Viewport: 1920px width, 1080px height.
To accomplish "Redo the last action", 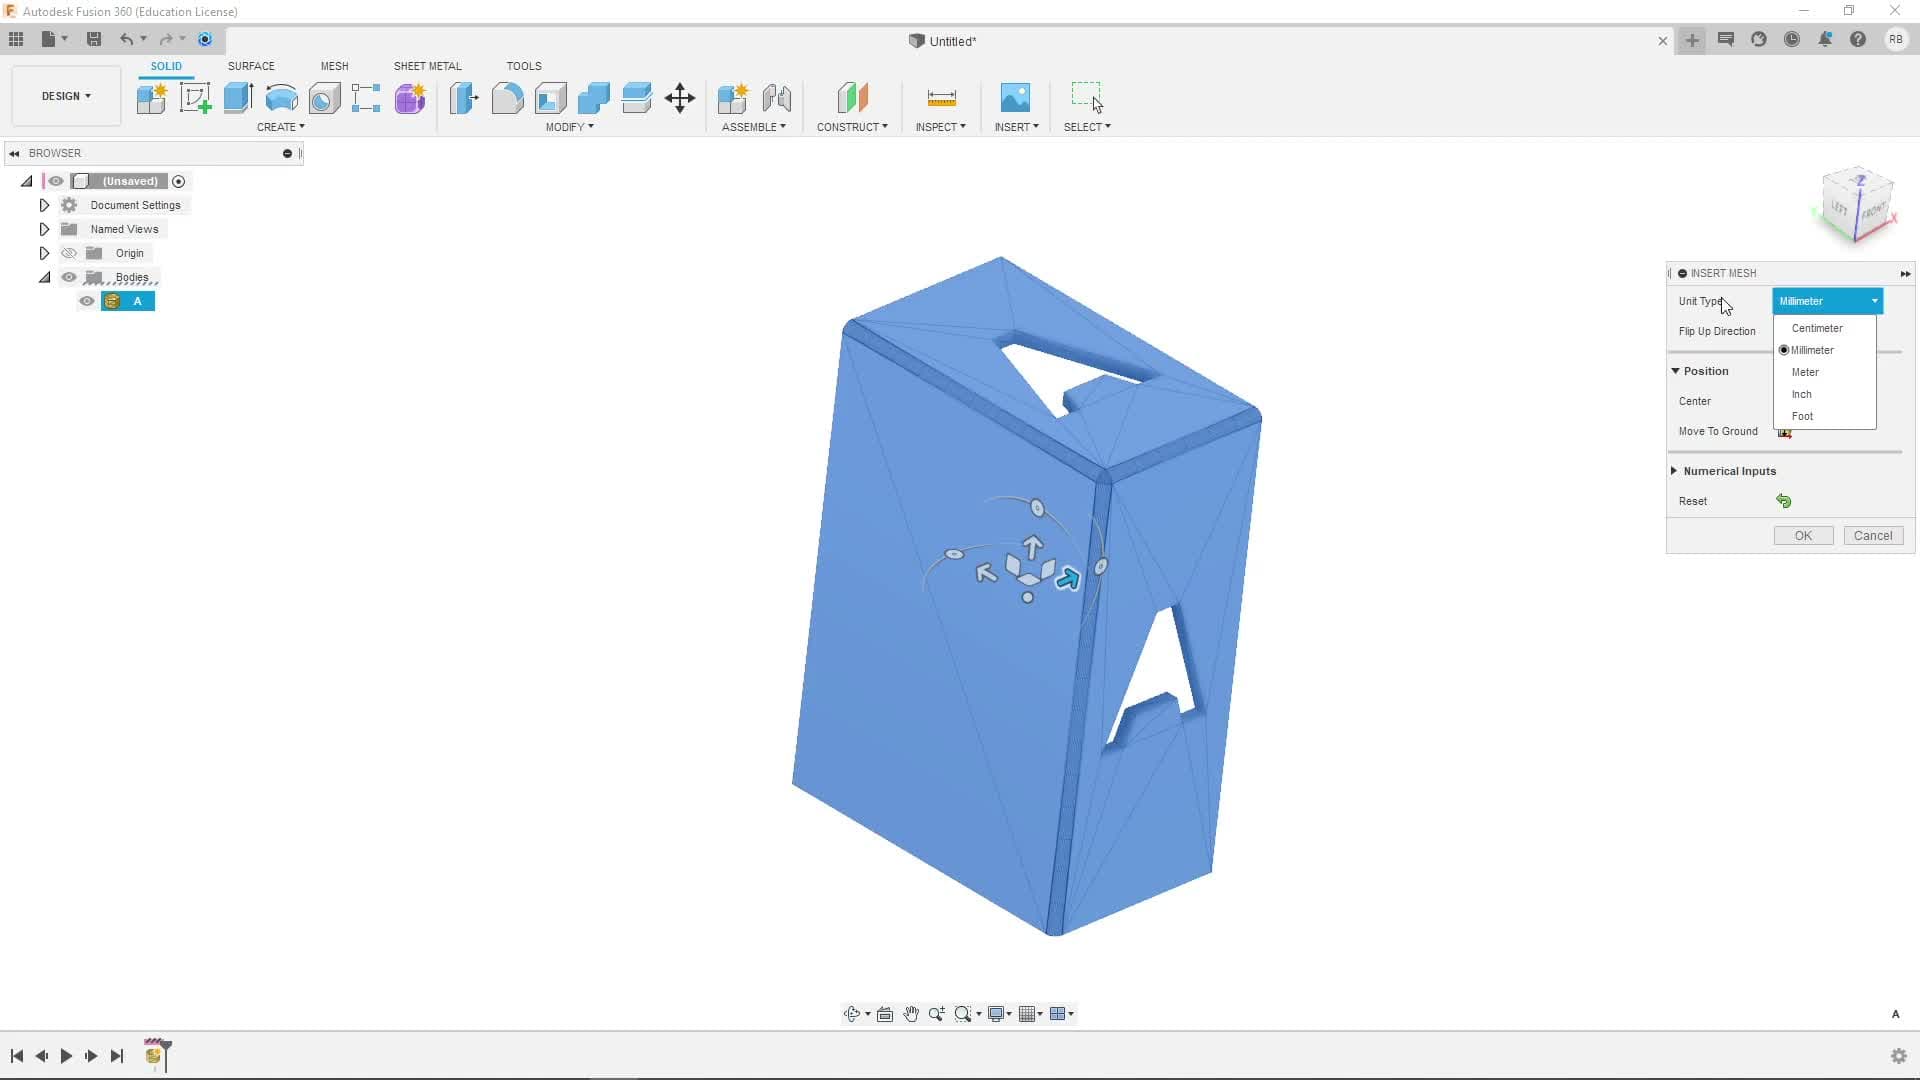I will (166, 39).
